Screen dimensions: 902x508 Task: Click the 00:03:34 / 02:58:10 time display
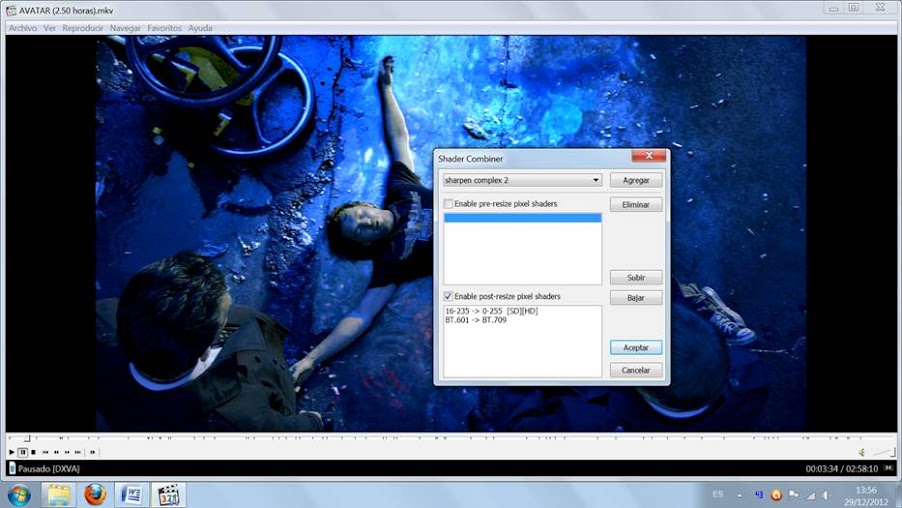pyautogui.click(x=842, y=469)
